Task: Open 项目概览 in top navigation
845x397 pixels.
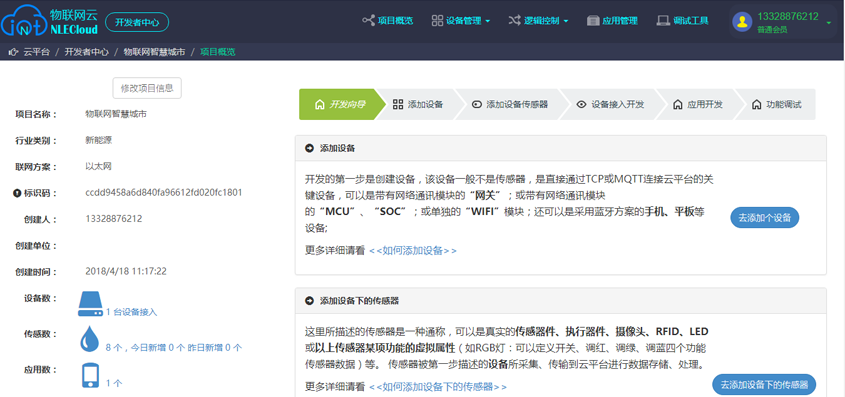Action: pyautogui.click(x=387, y=21)
